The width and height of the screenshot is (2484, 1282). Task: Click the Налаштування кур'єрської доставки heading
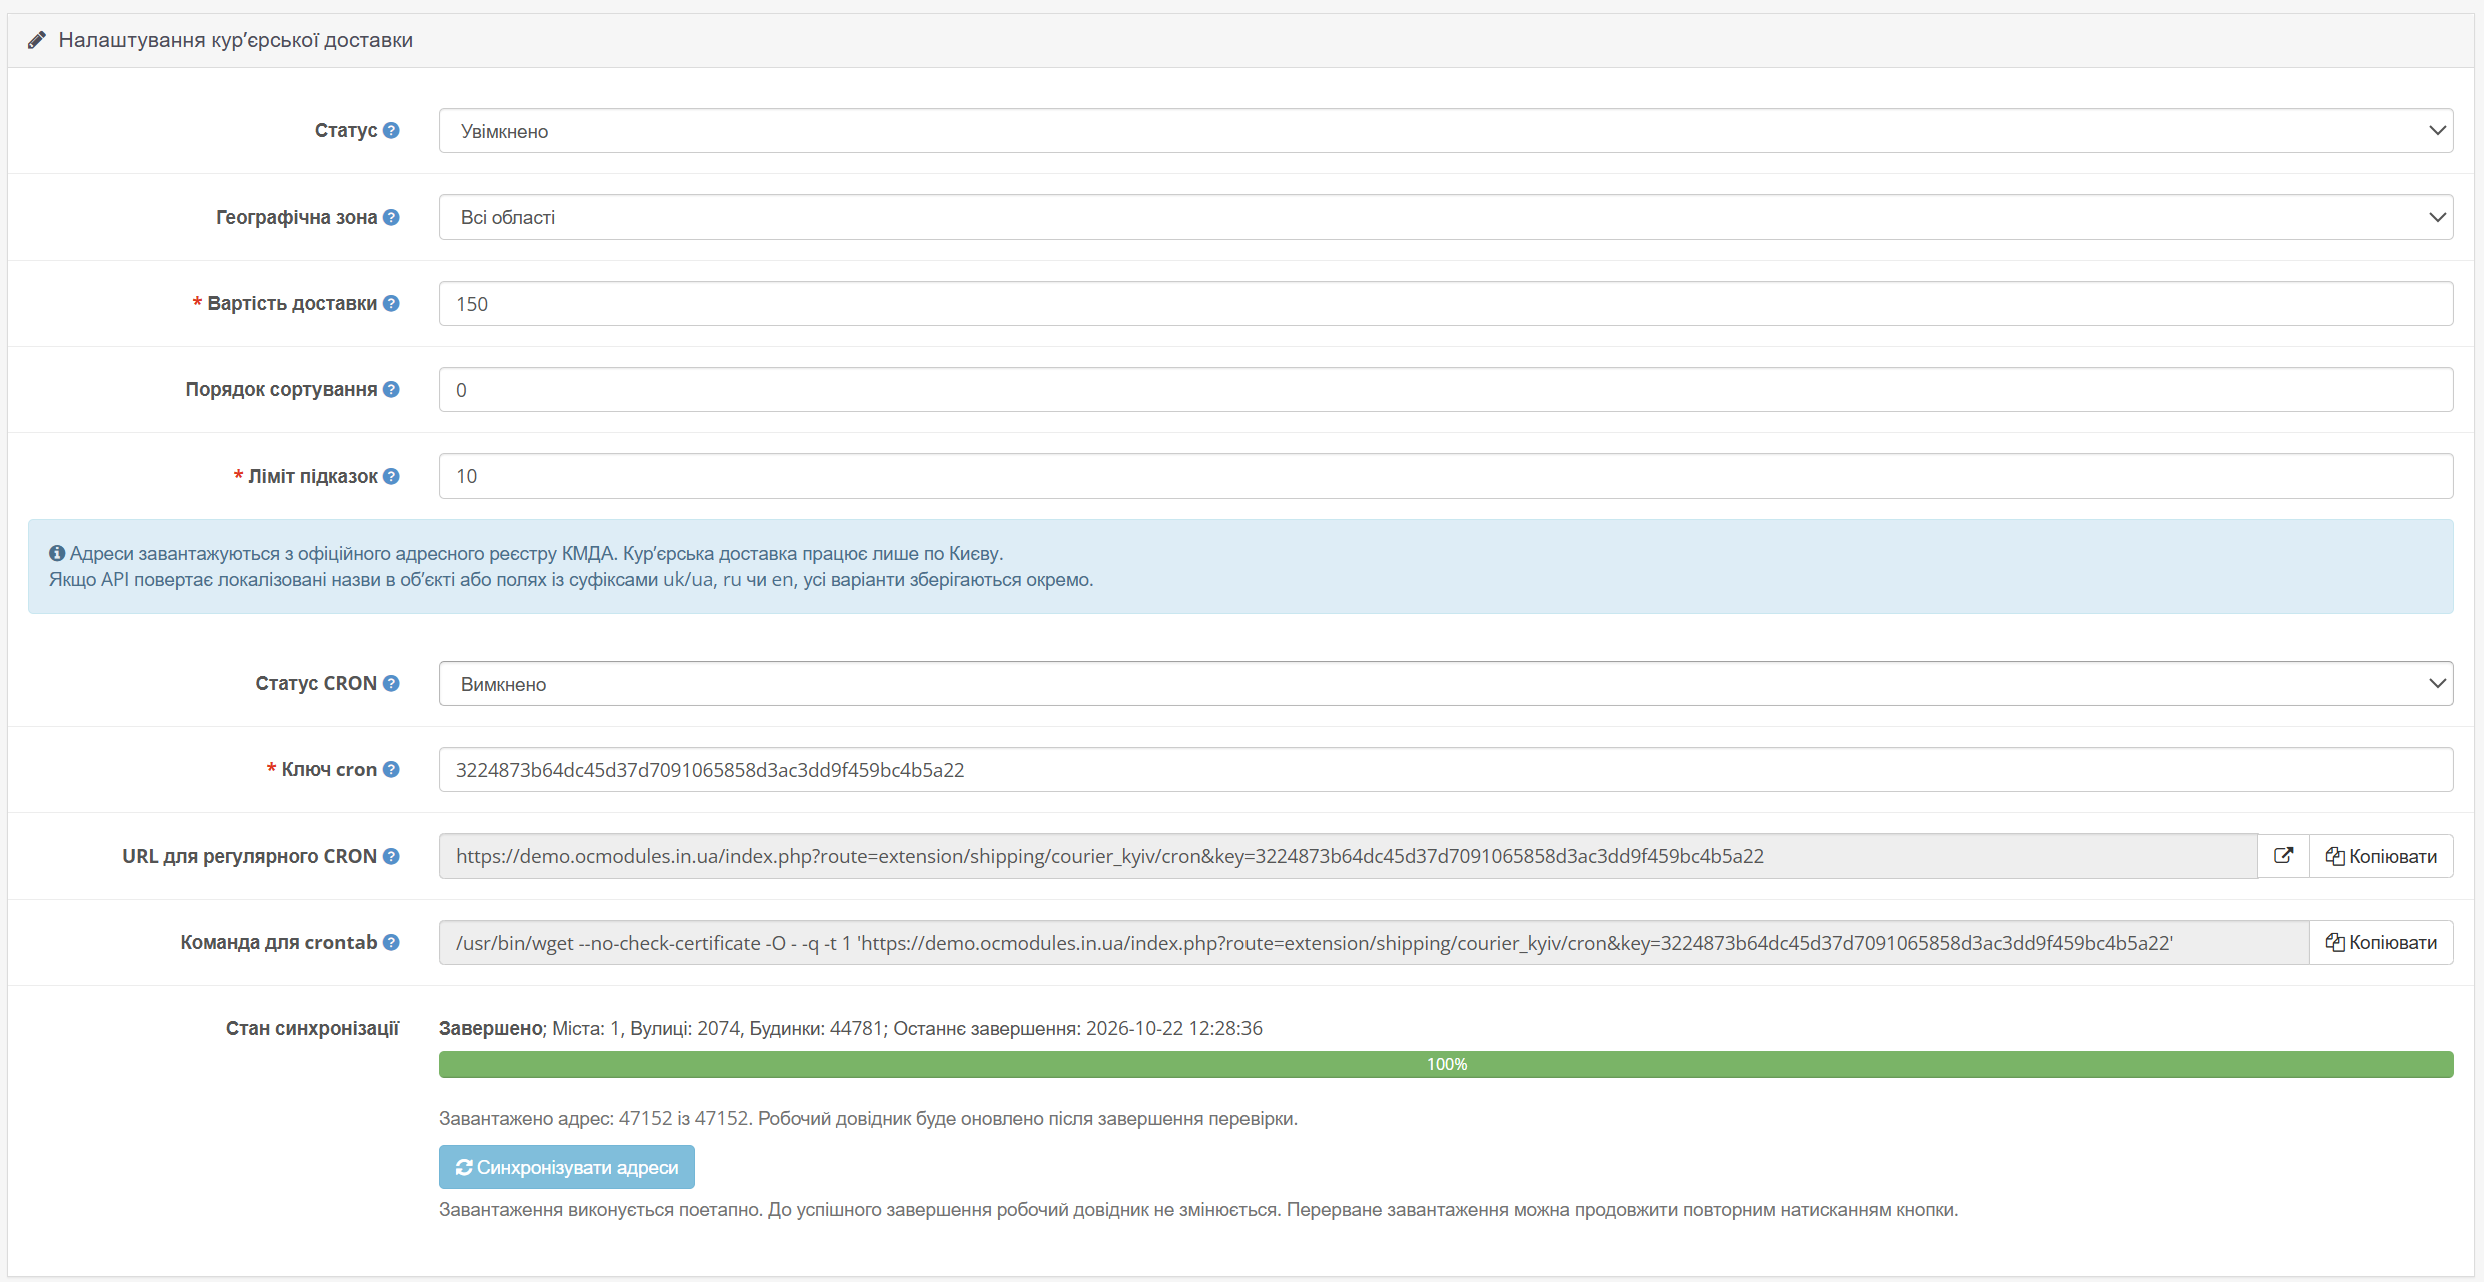(236, 40)
